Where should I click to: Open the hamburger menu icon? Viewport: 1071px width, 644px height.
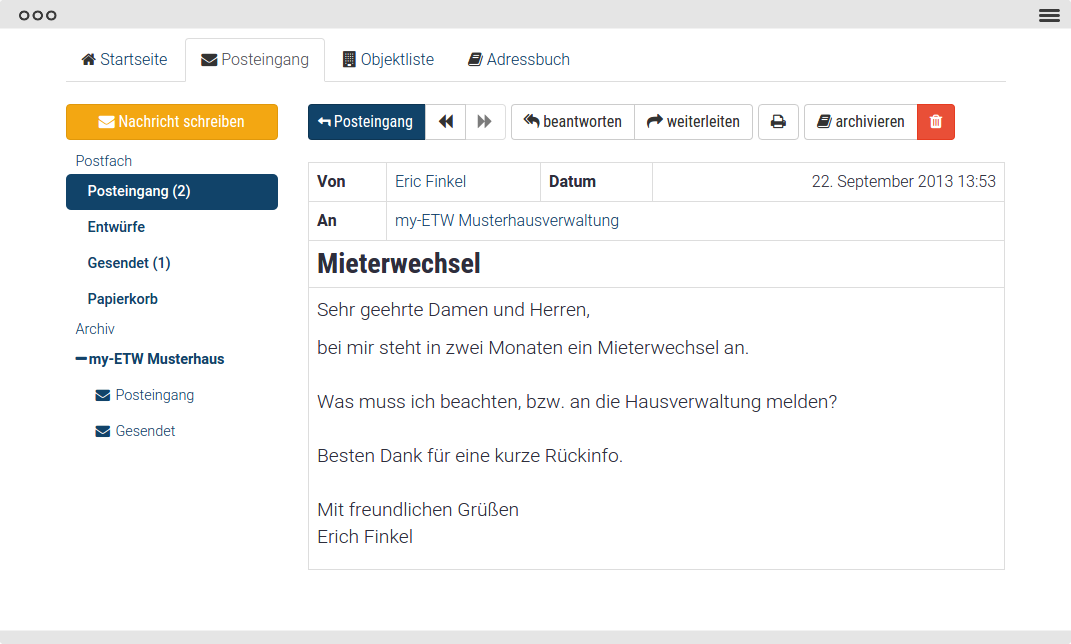(x=1049, y=15)
